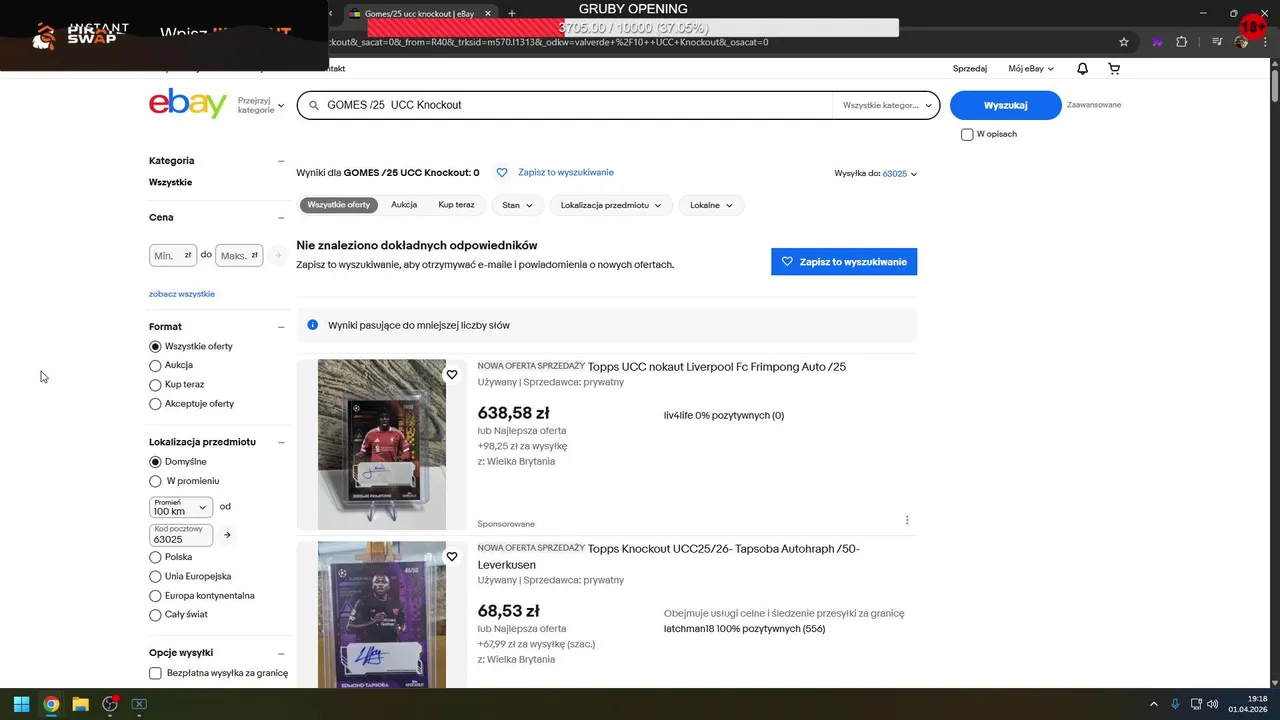Select Wszystkie oferty format radio

(155, 346)
